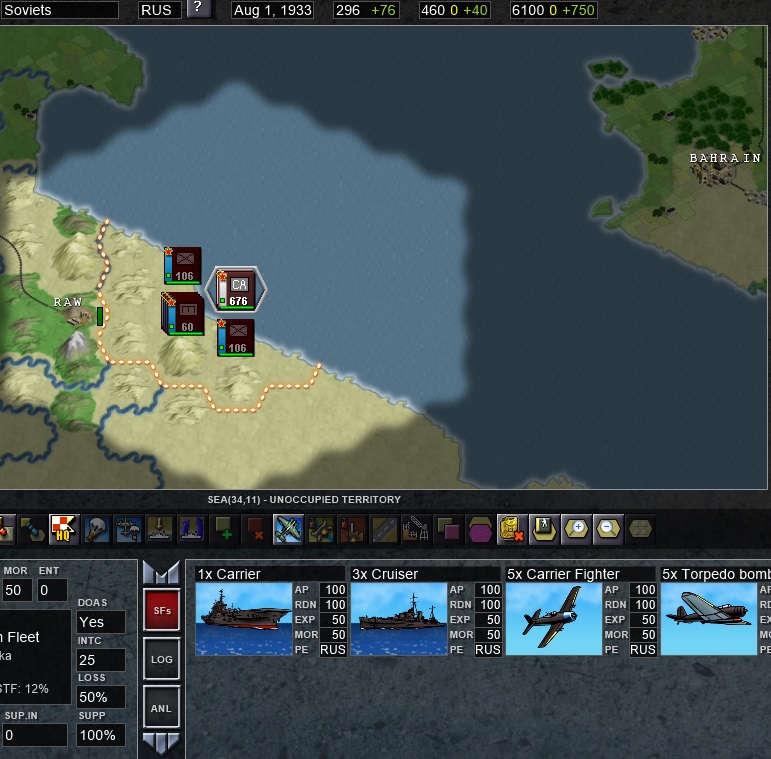
Task: Click the hex exit door icon
Action: coord(544,529)
